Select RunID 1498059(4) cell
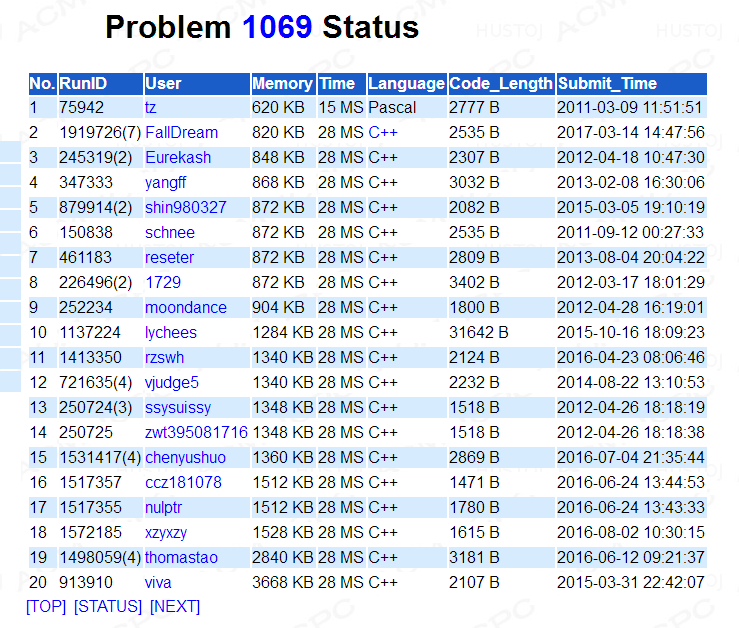 pos(100,557)
